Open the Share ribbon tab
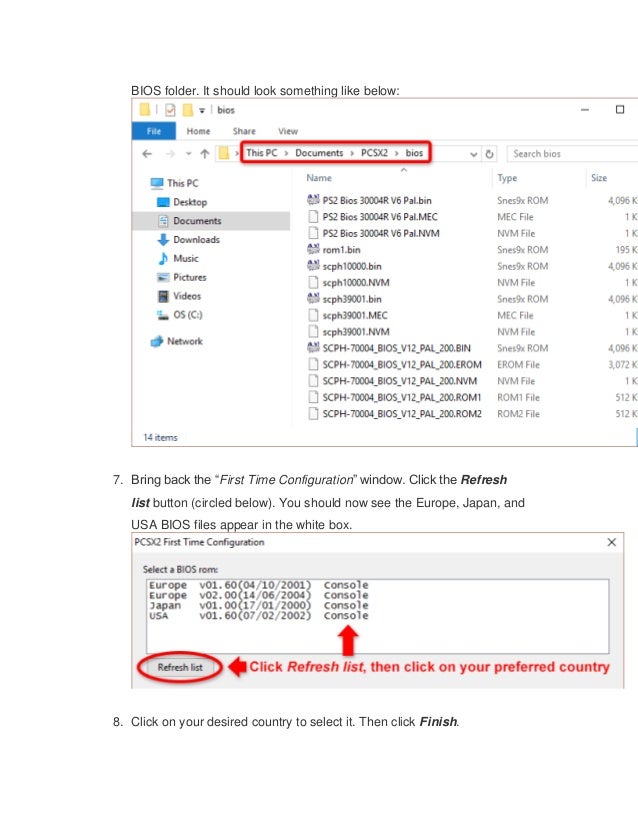 (x=244, y=131)
